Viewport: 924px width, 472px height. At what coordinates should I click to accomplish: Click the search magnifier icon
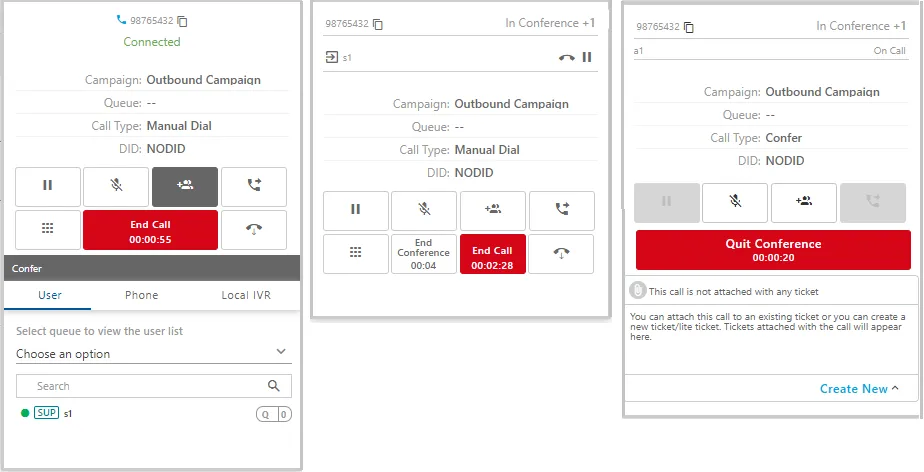pos(273,386)
